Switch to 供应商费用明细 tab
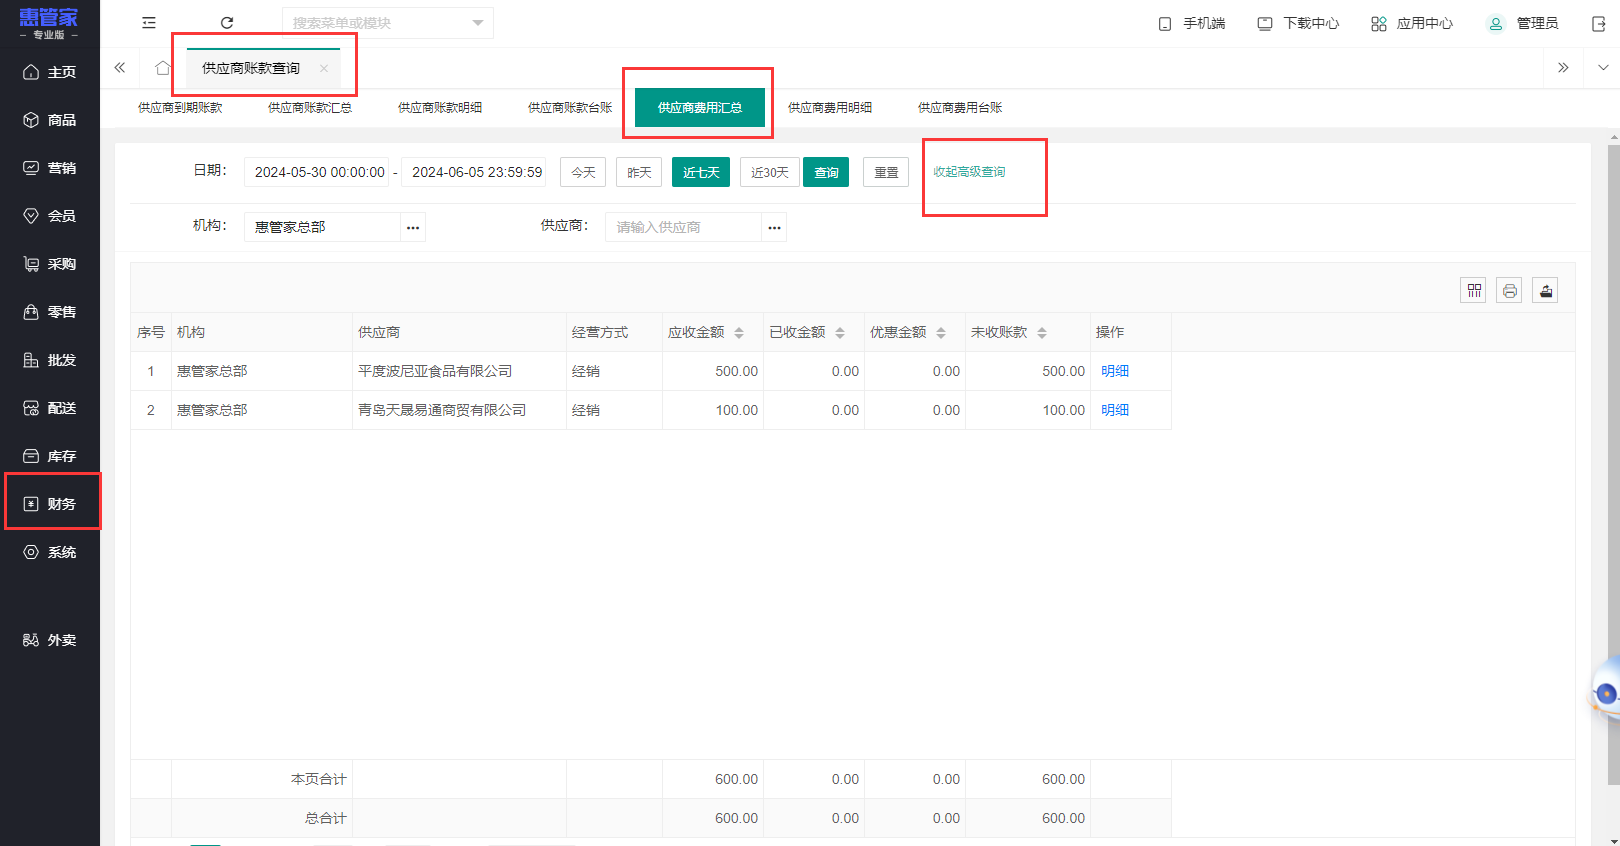 click(x=830, y=108)
